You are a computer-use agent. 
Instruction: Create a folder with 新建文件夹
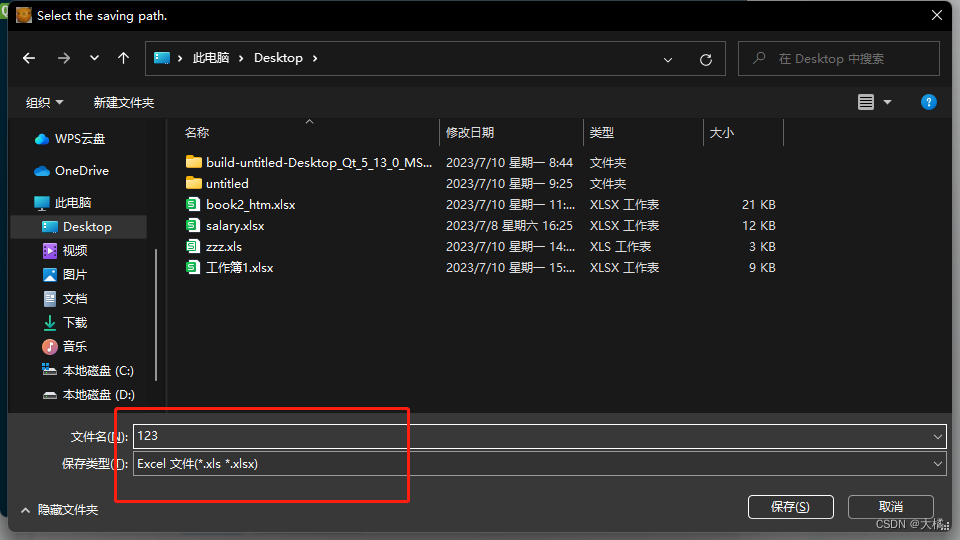point(124,103)
